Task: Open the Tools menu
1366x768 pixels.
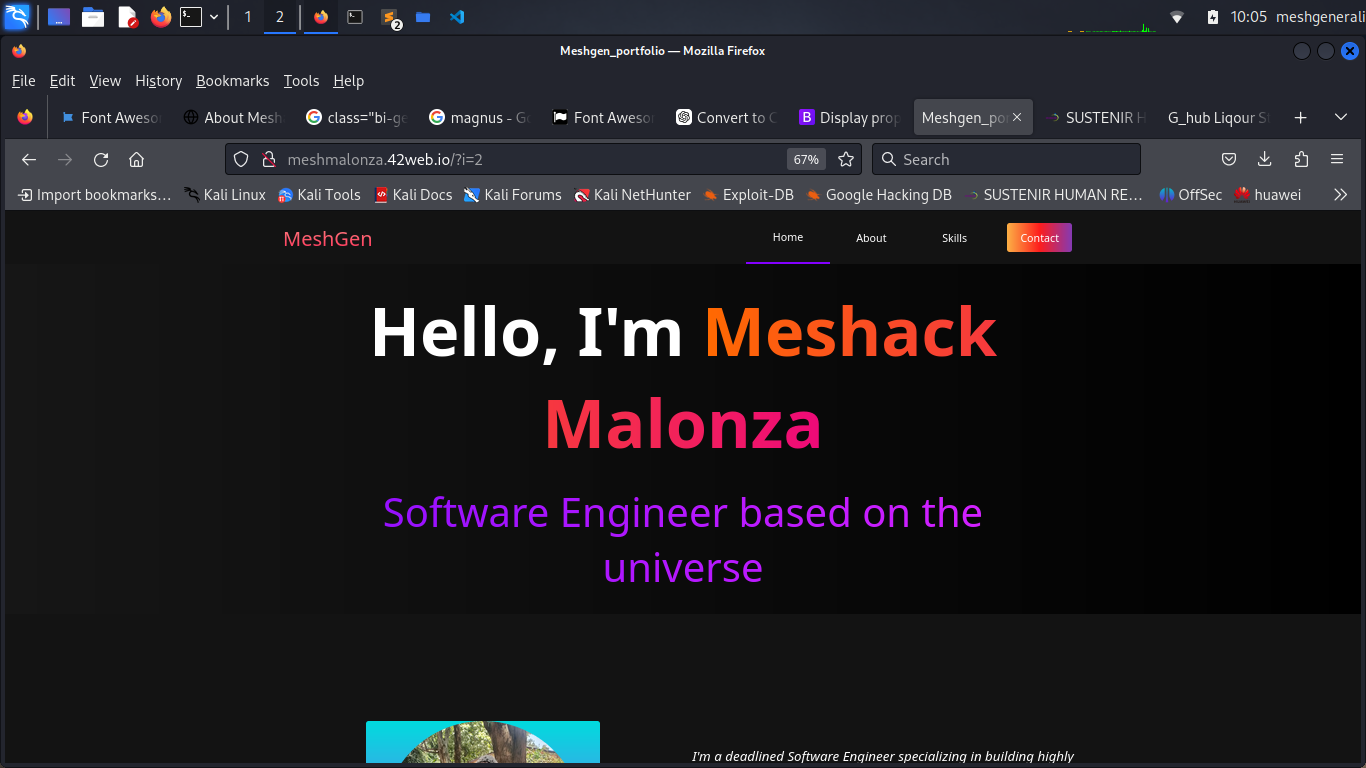Action: coord(301,81)
